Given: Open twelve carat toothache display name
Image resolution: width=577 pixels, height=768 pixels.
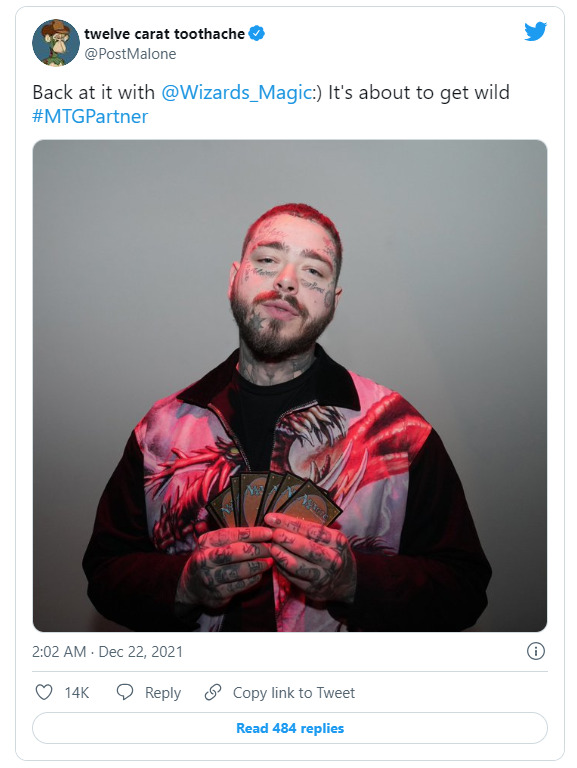Looking at the screenshot, I should pyautogui.click(x=164, y=34).
